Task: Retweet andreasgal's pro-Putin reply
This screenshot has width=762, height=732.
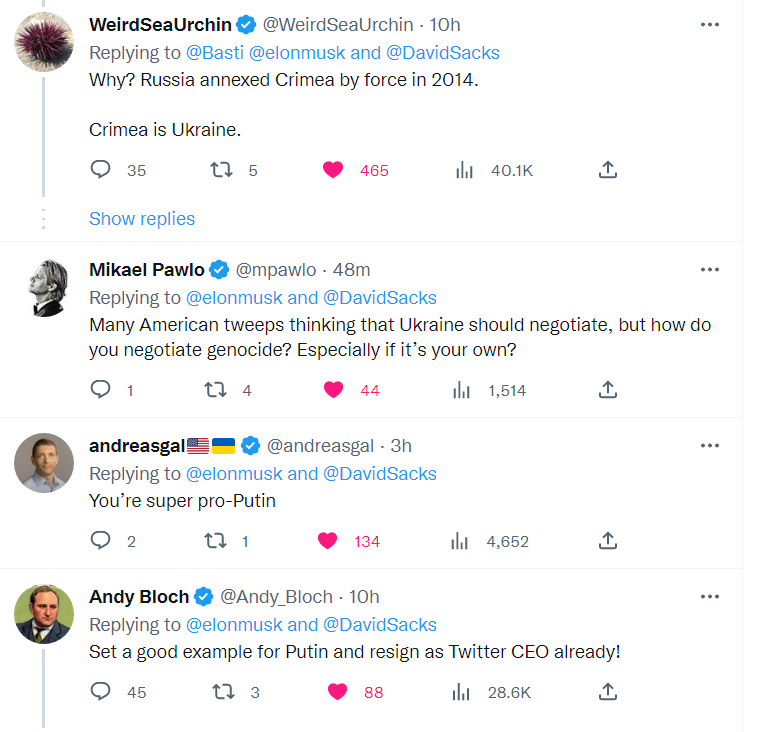Action: [214, 541]
